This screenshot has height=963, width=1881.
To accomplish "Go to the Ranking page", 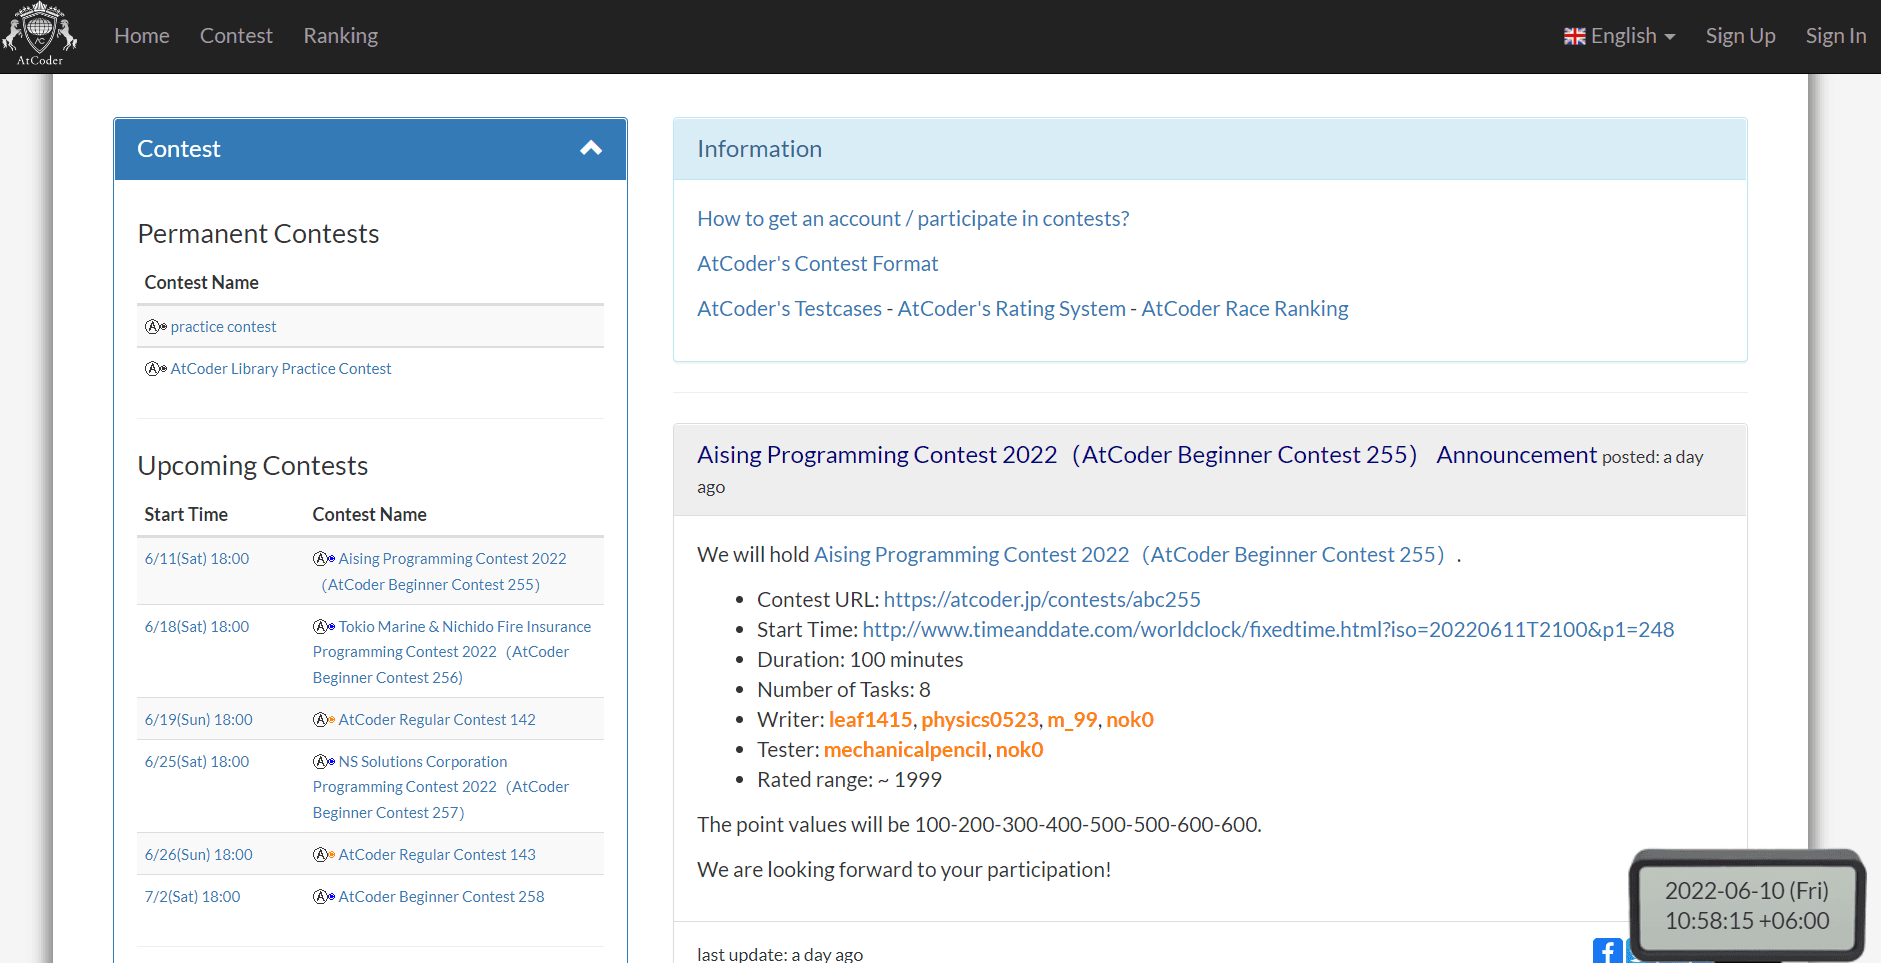I will tap(341, 36).
